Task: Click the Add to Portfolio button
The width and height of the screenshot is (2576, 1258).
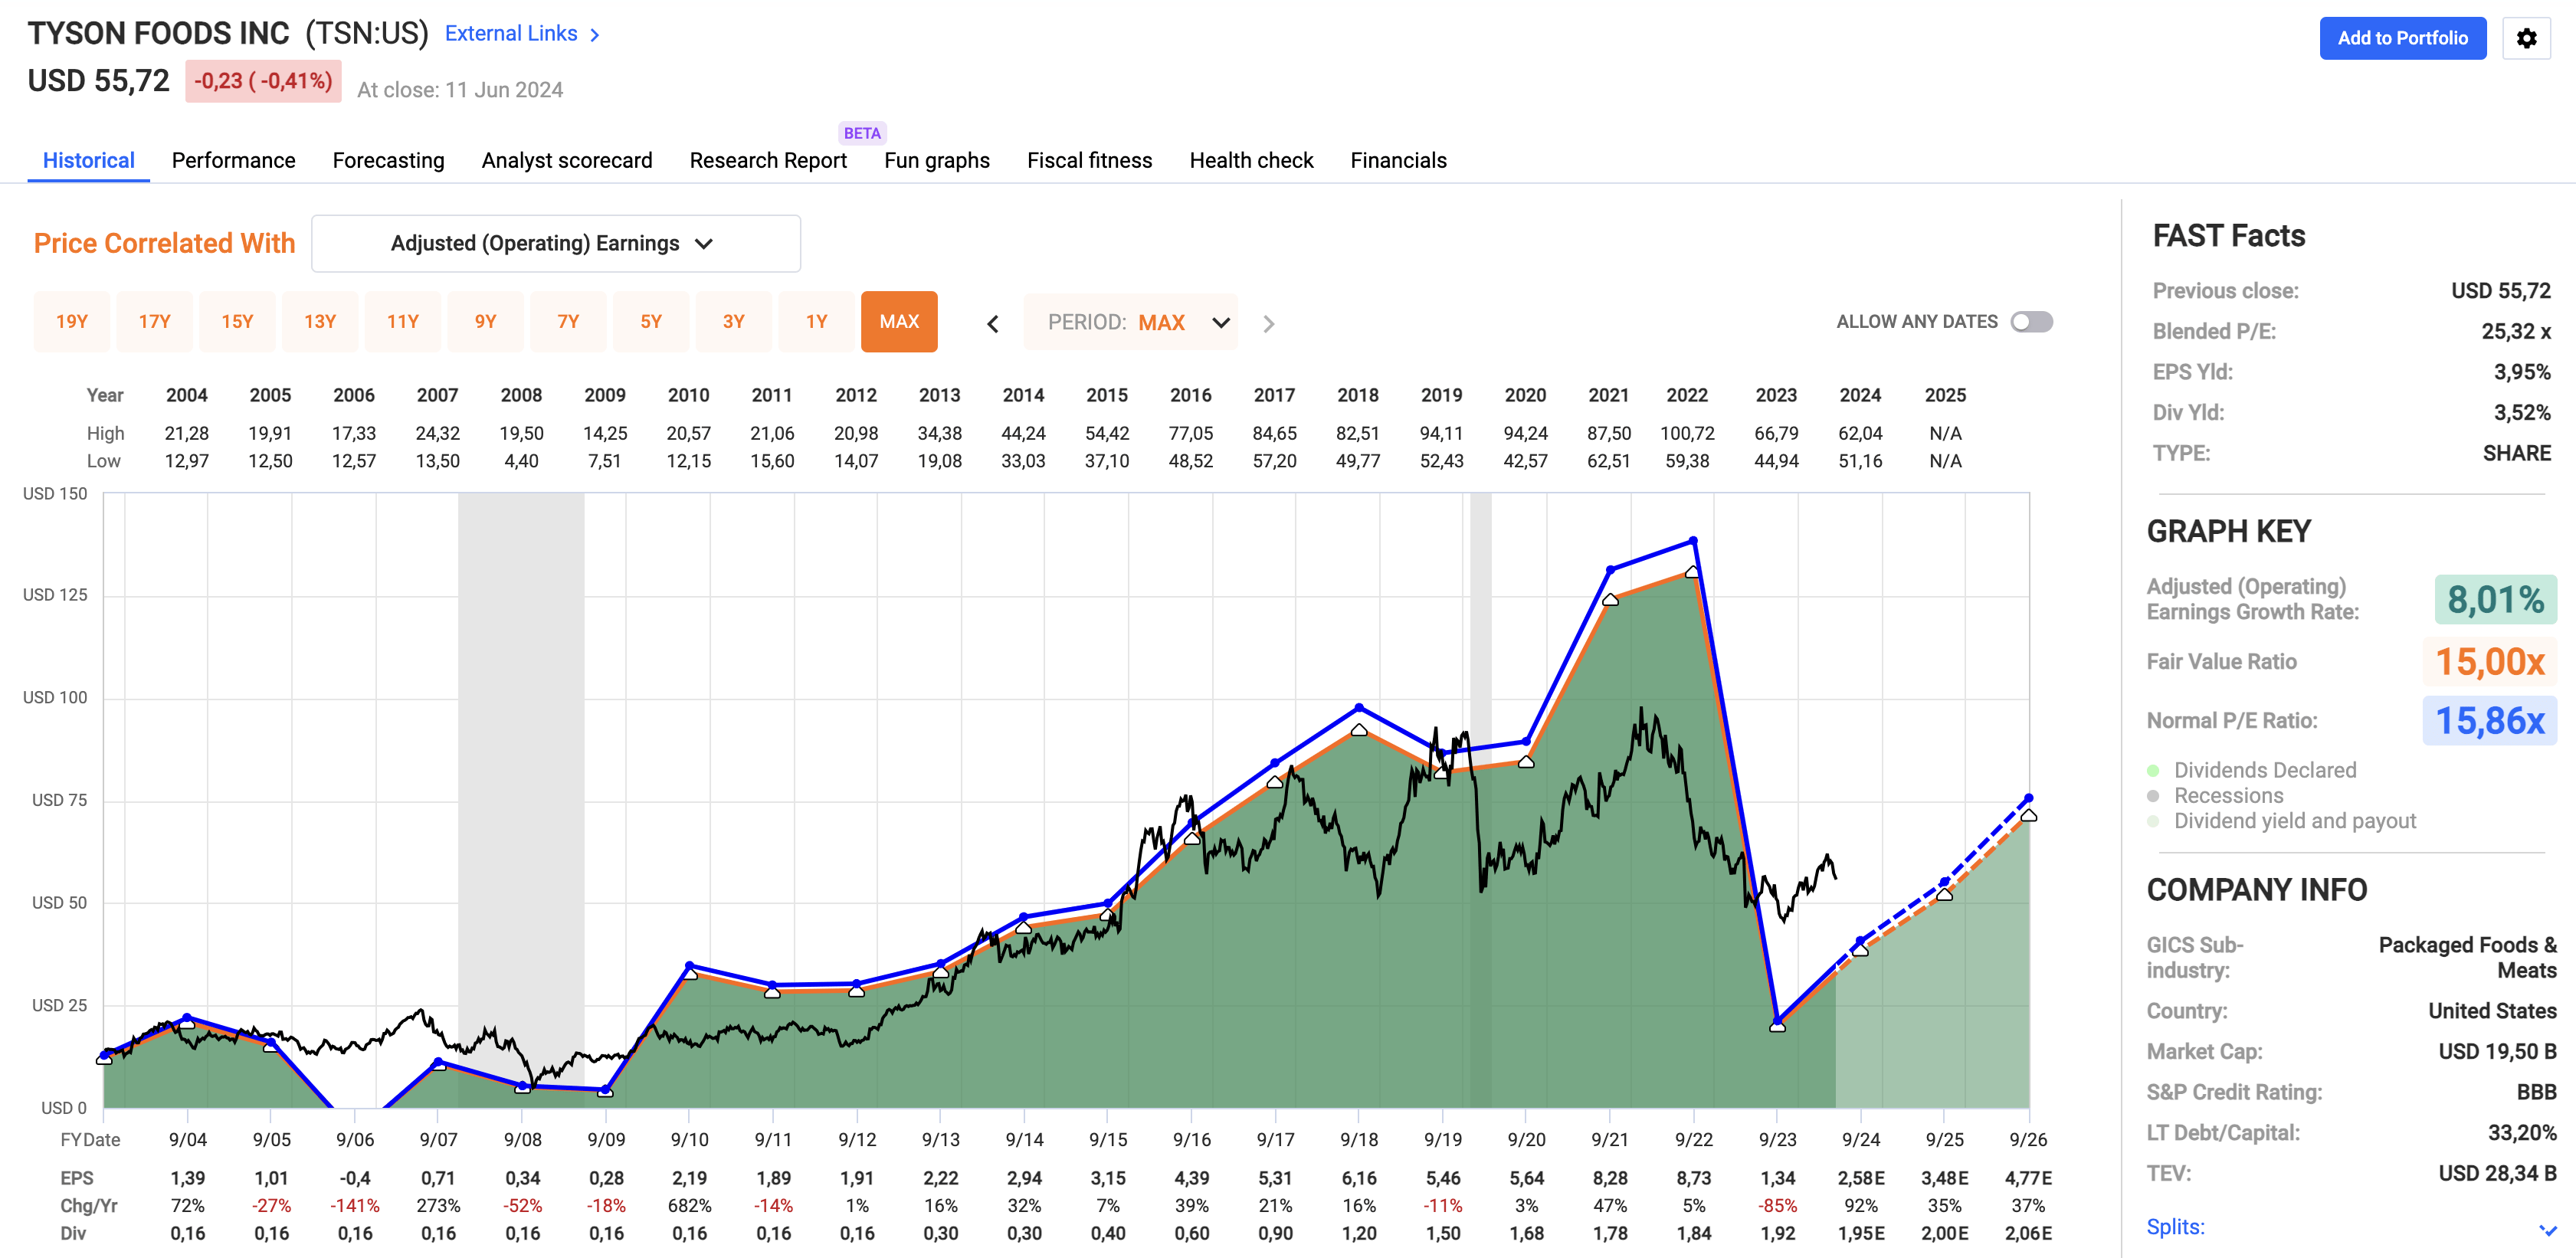Action: [x=2403, y=38]
